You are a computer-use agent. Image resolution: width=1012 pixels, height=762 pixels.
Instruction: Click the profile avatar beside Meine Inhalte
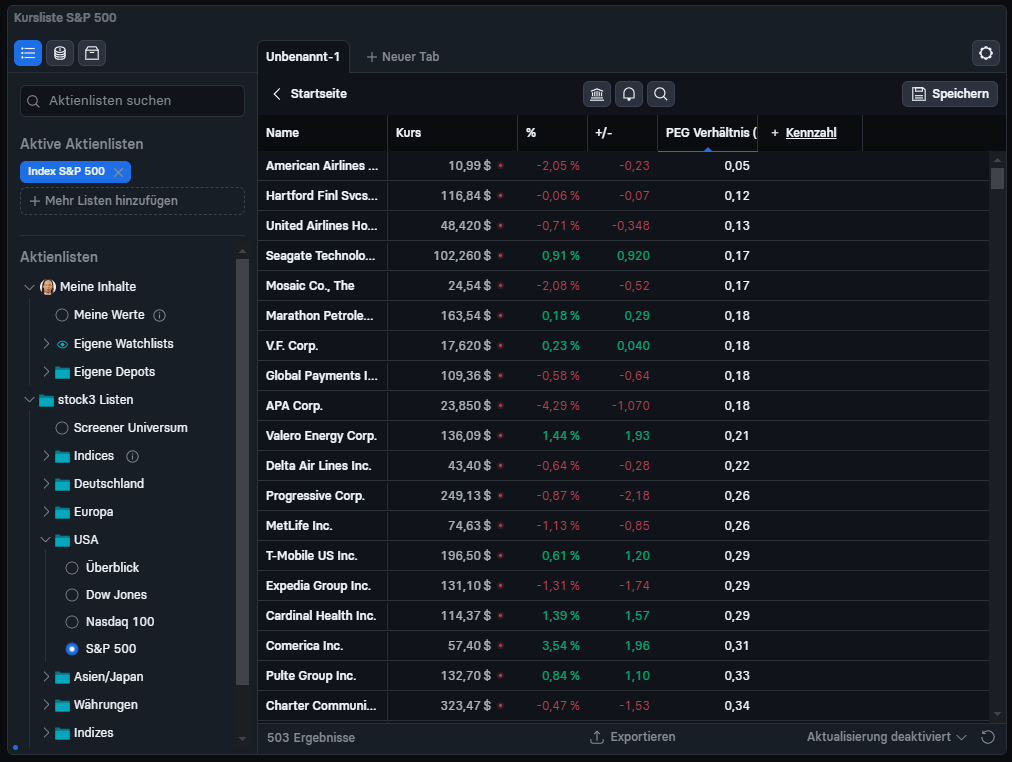pos(48,286)
